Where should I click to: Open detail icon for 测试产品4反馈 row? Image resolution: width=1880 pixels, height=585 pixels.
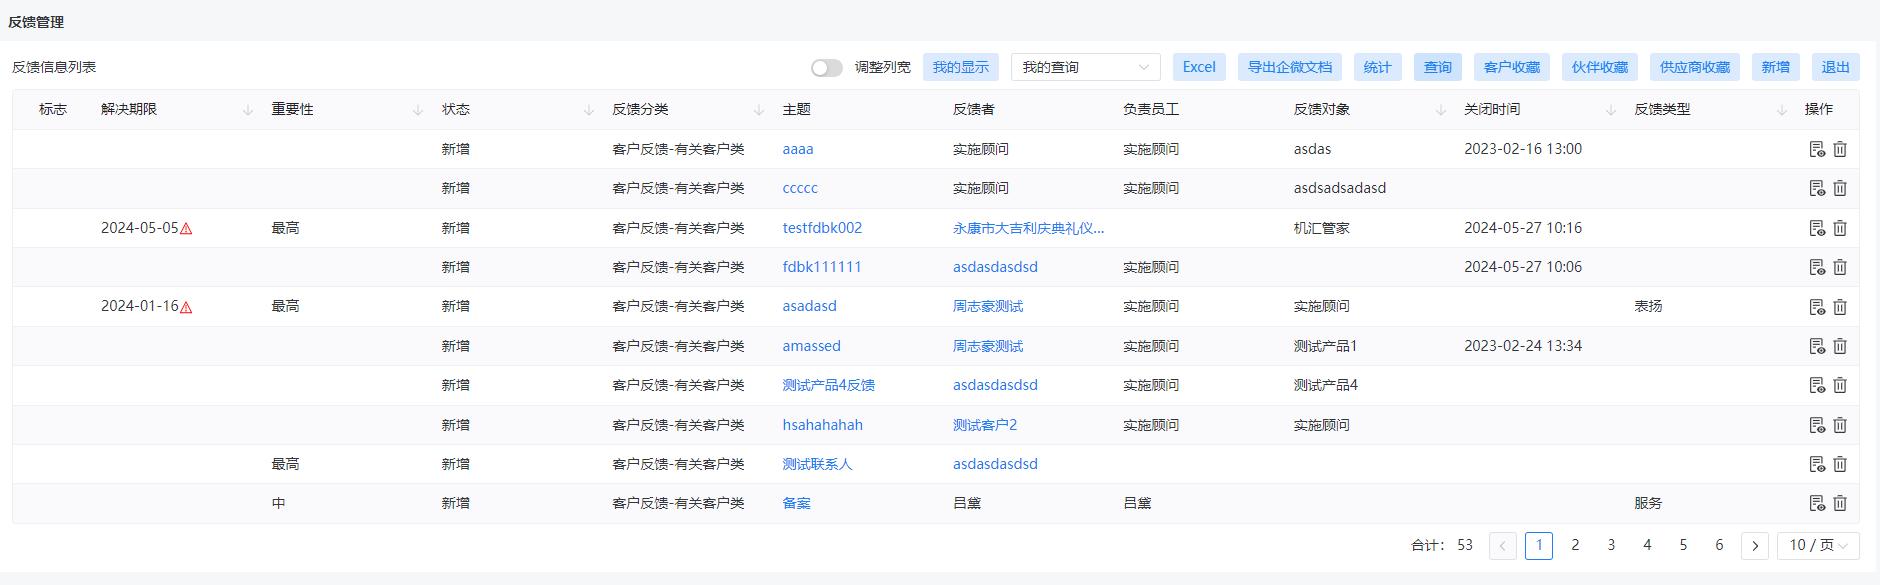pyautogui.click(x=1817, y=385)
